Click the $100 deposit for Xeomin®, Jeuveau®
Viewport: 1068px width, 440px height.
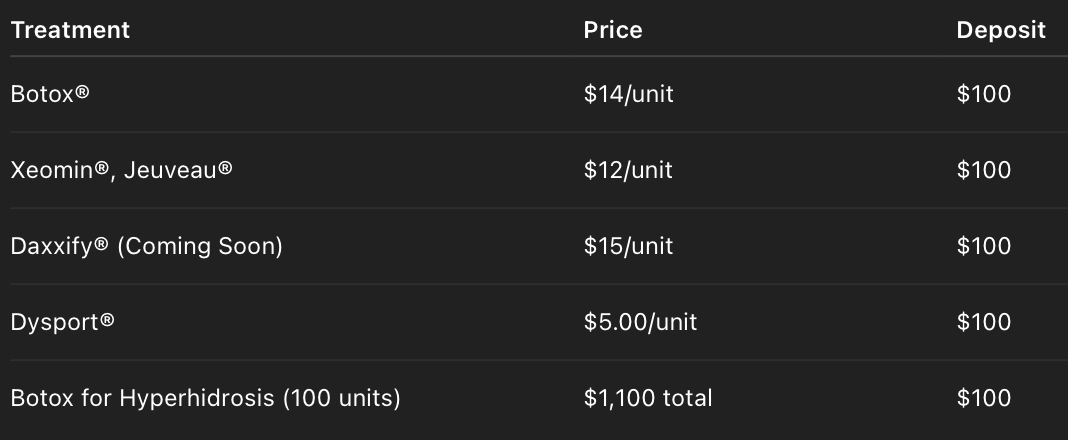pos(984,170)
